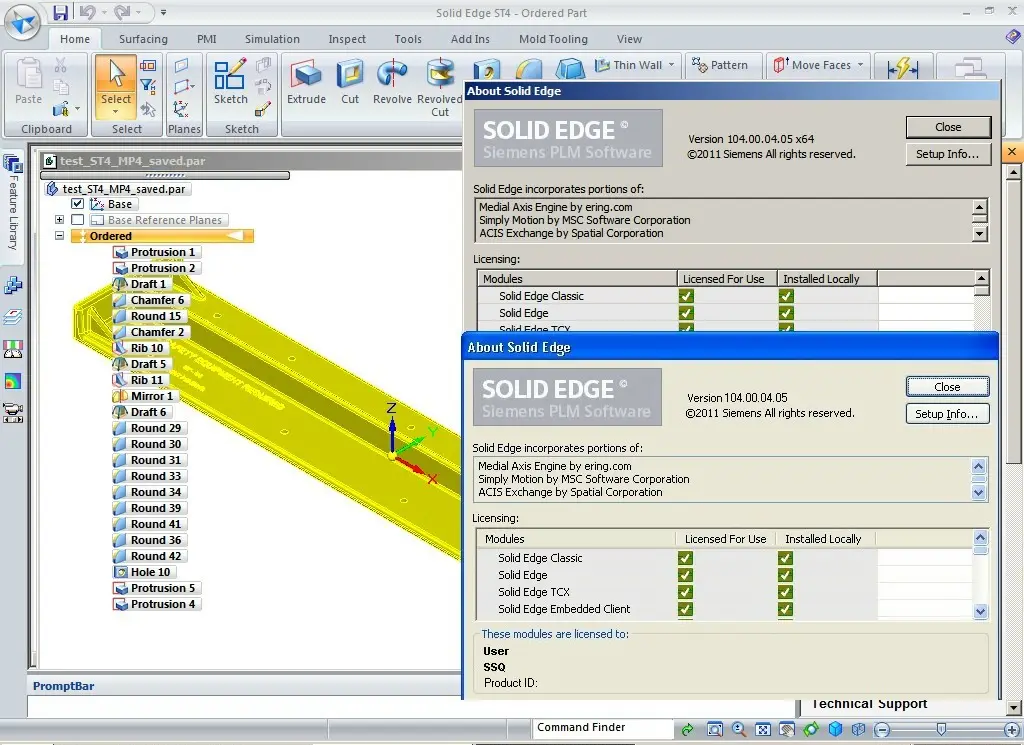This screenshot has height=745, width=1024.
Task: Switch to the Surfacing ribbon tab
Action: 143,39
